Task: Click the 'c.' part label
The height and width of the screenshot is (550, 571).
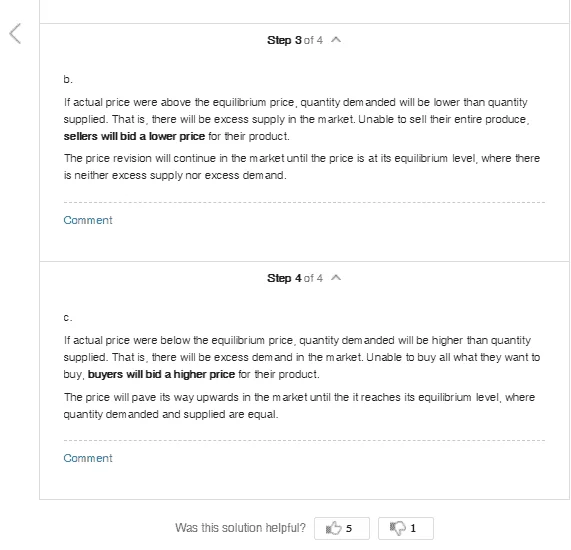Action: [68, 317]
